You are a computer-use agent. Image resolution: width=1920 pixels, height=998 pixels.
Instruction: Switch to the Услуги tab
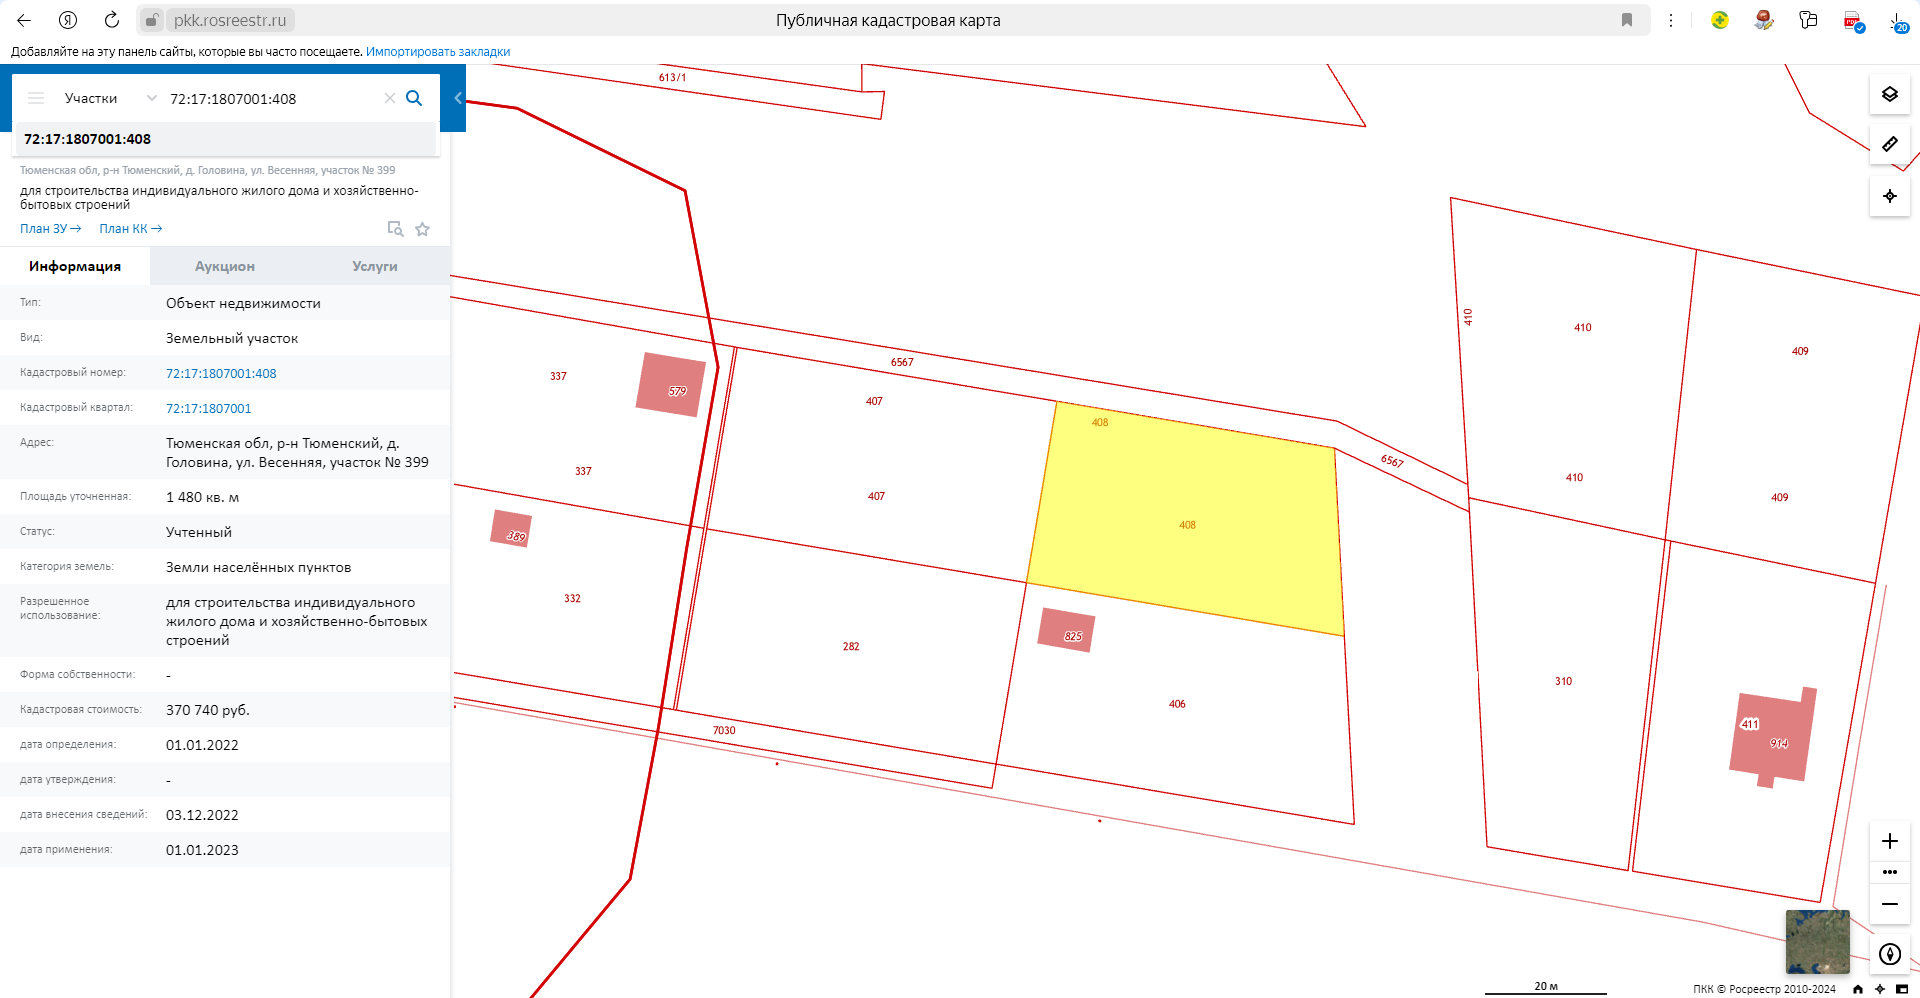click(375, 266)
